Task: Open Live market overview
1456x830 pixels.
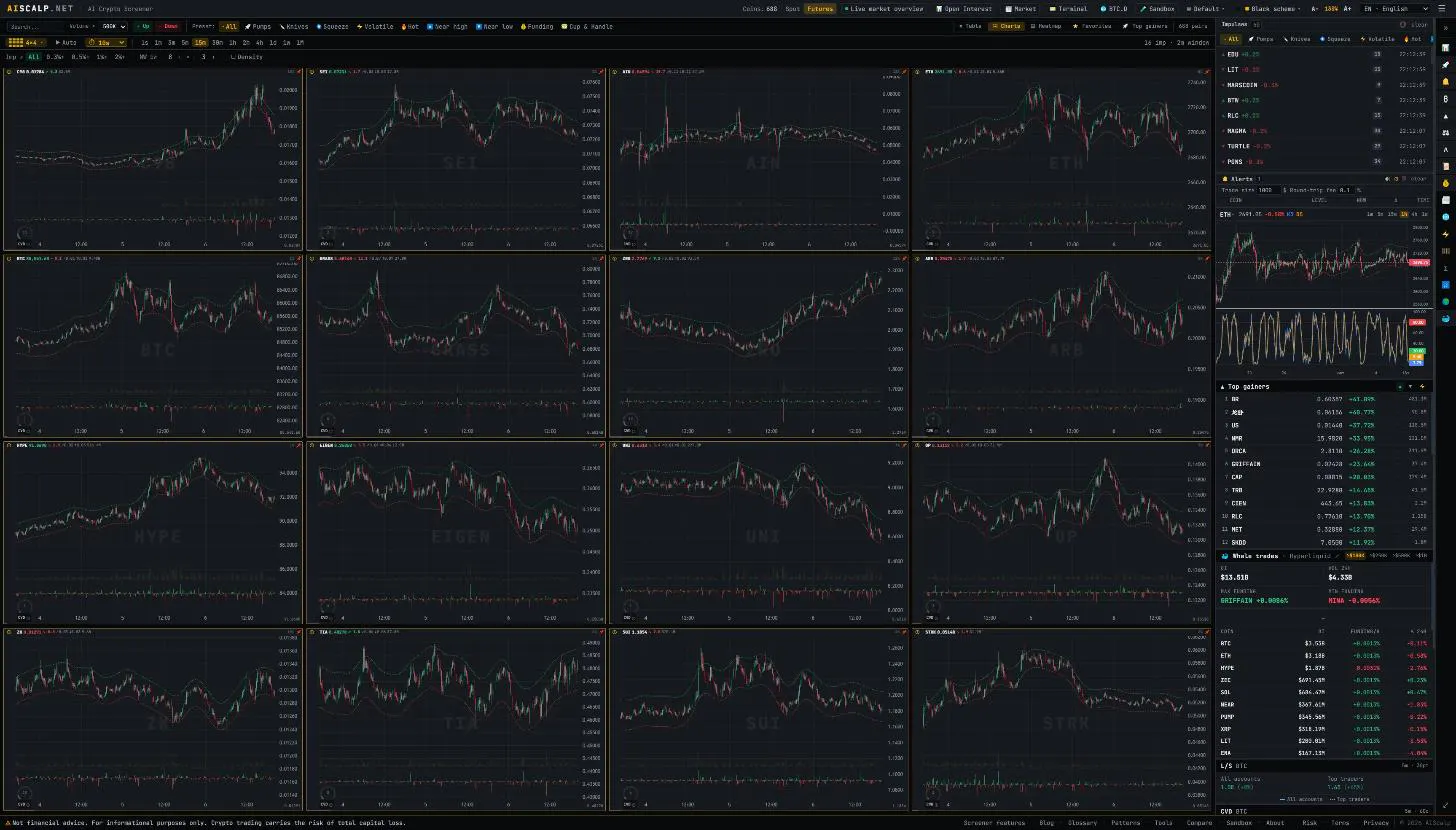Action: [884, 8]
